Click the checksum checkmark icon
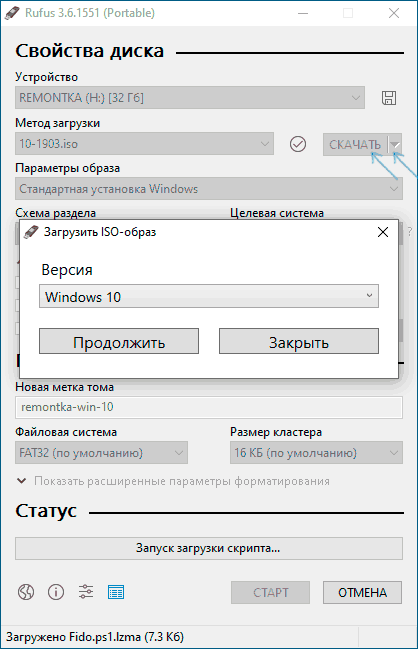418x649 pixels. point(298,144)
